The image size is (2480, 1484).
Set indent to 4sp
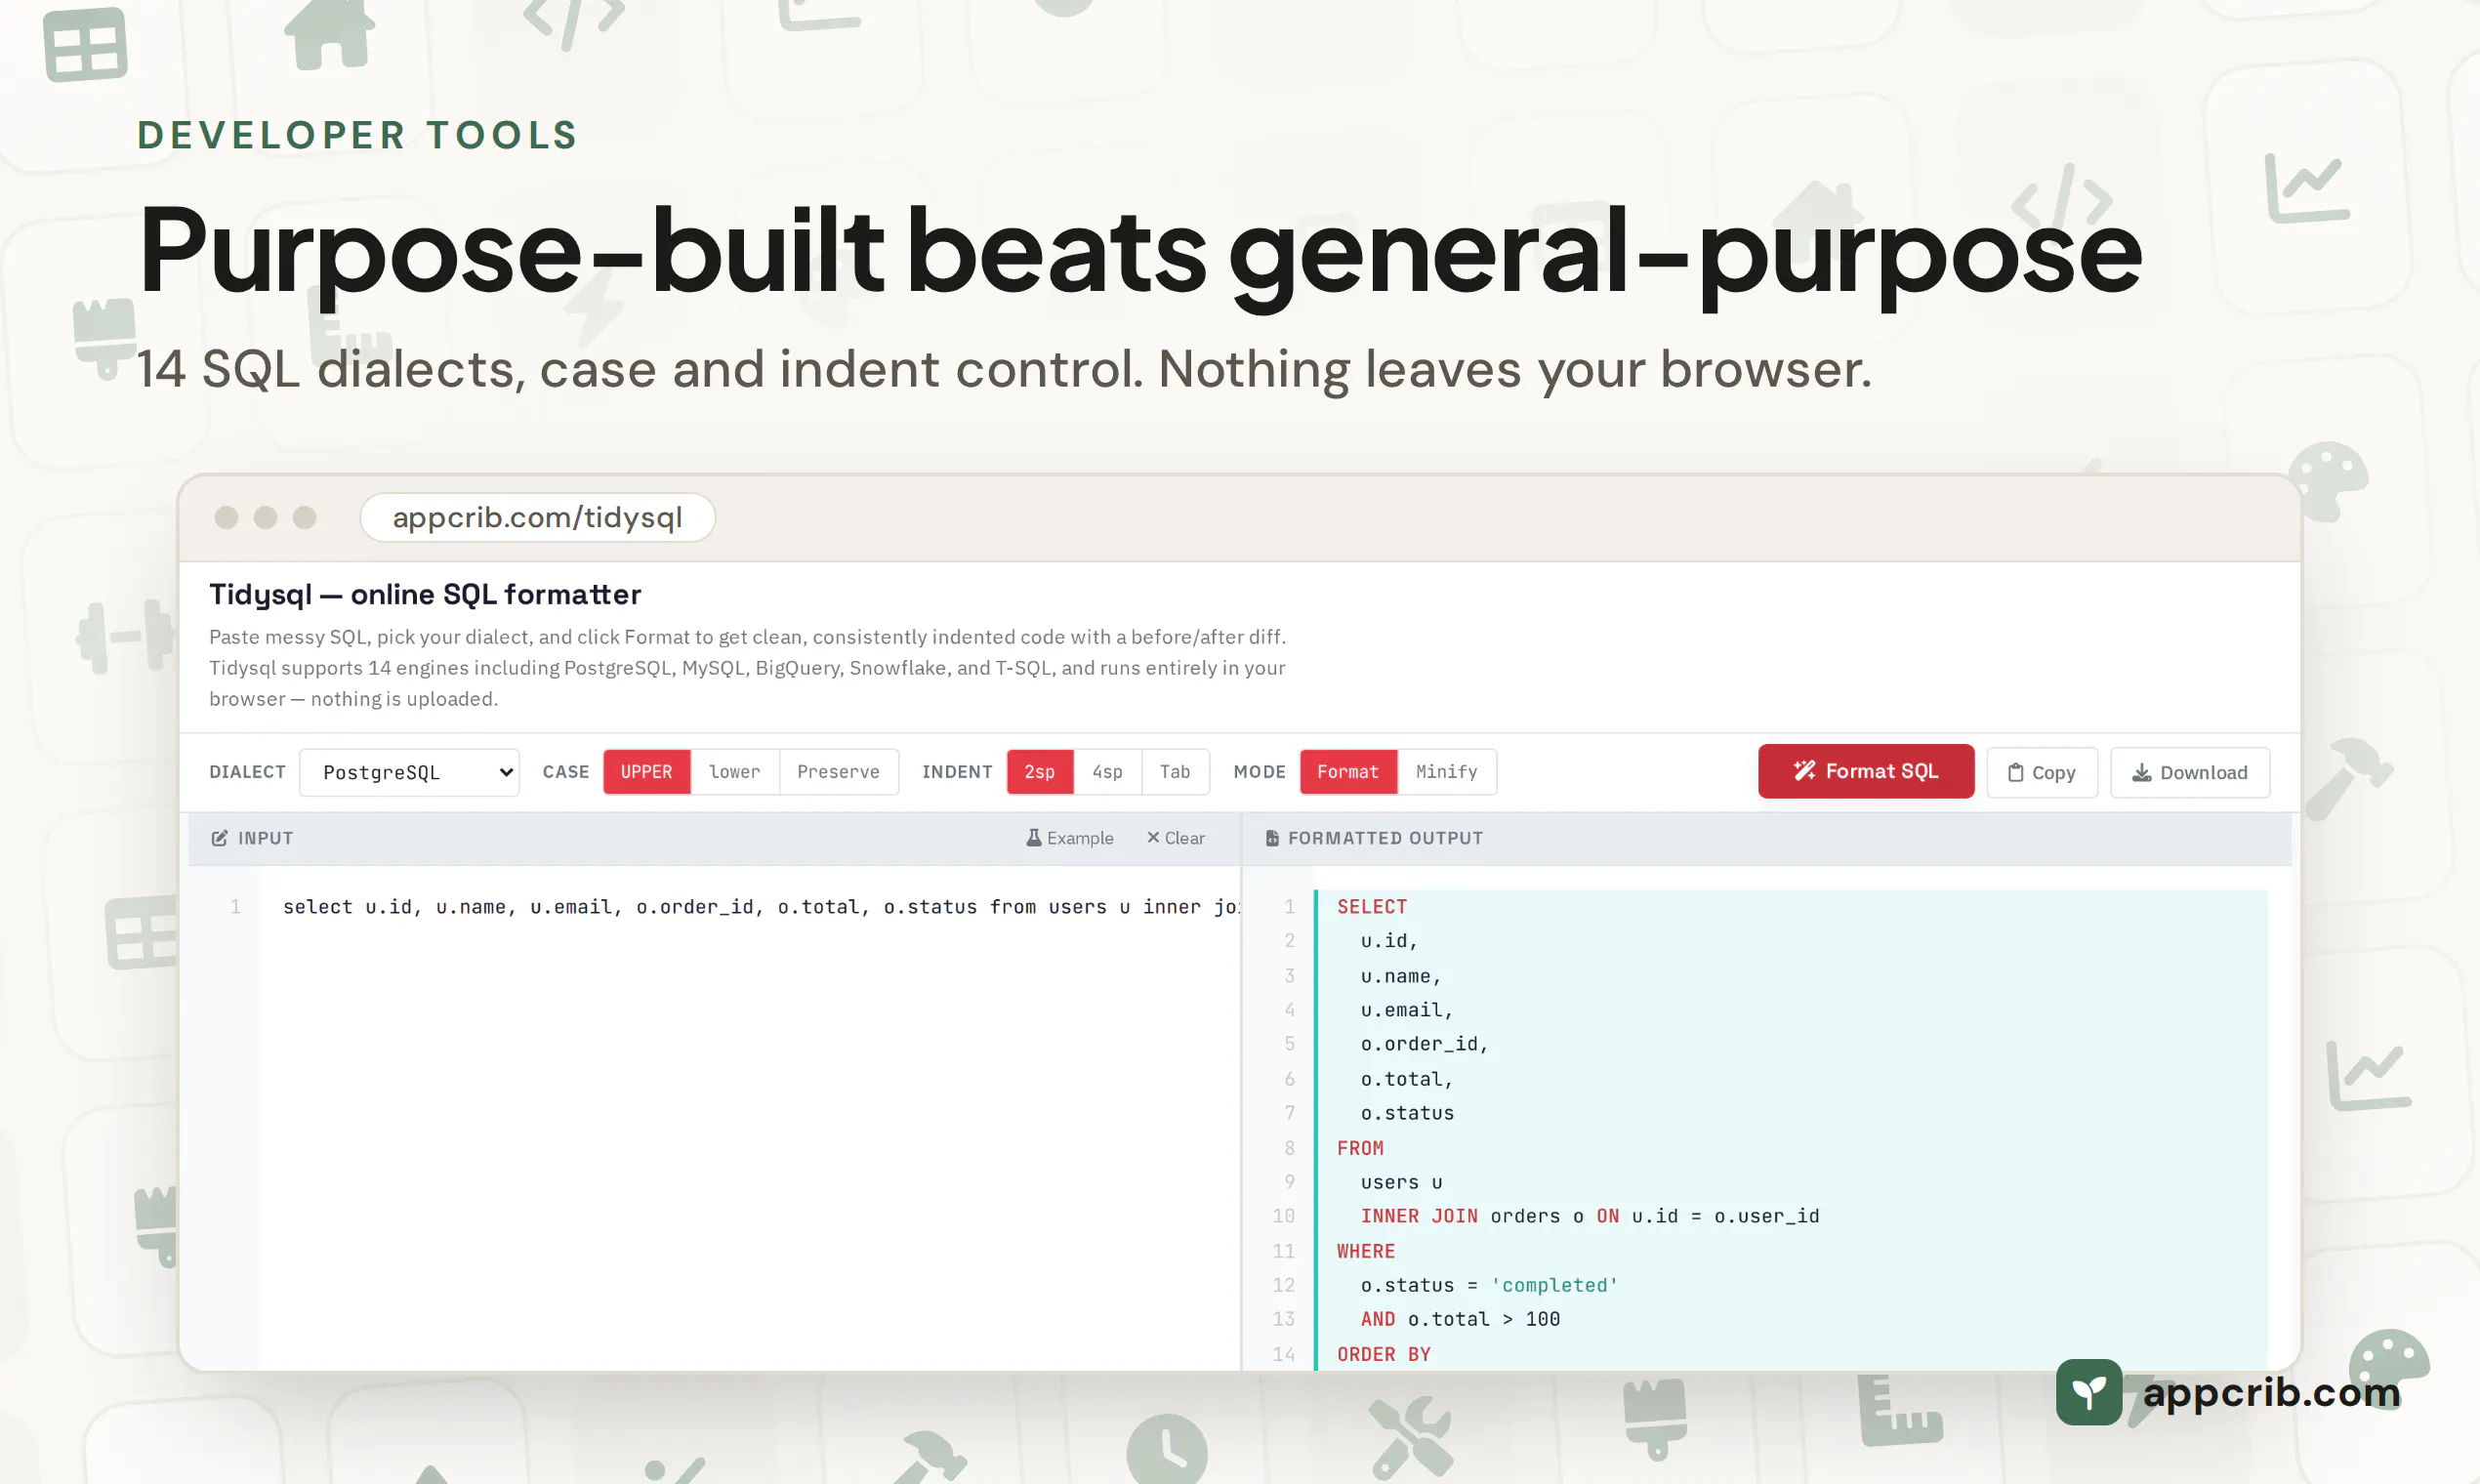point(1107,772)
